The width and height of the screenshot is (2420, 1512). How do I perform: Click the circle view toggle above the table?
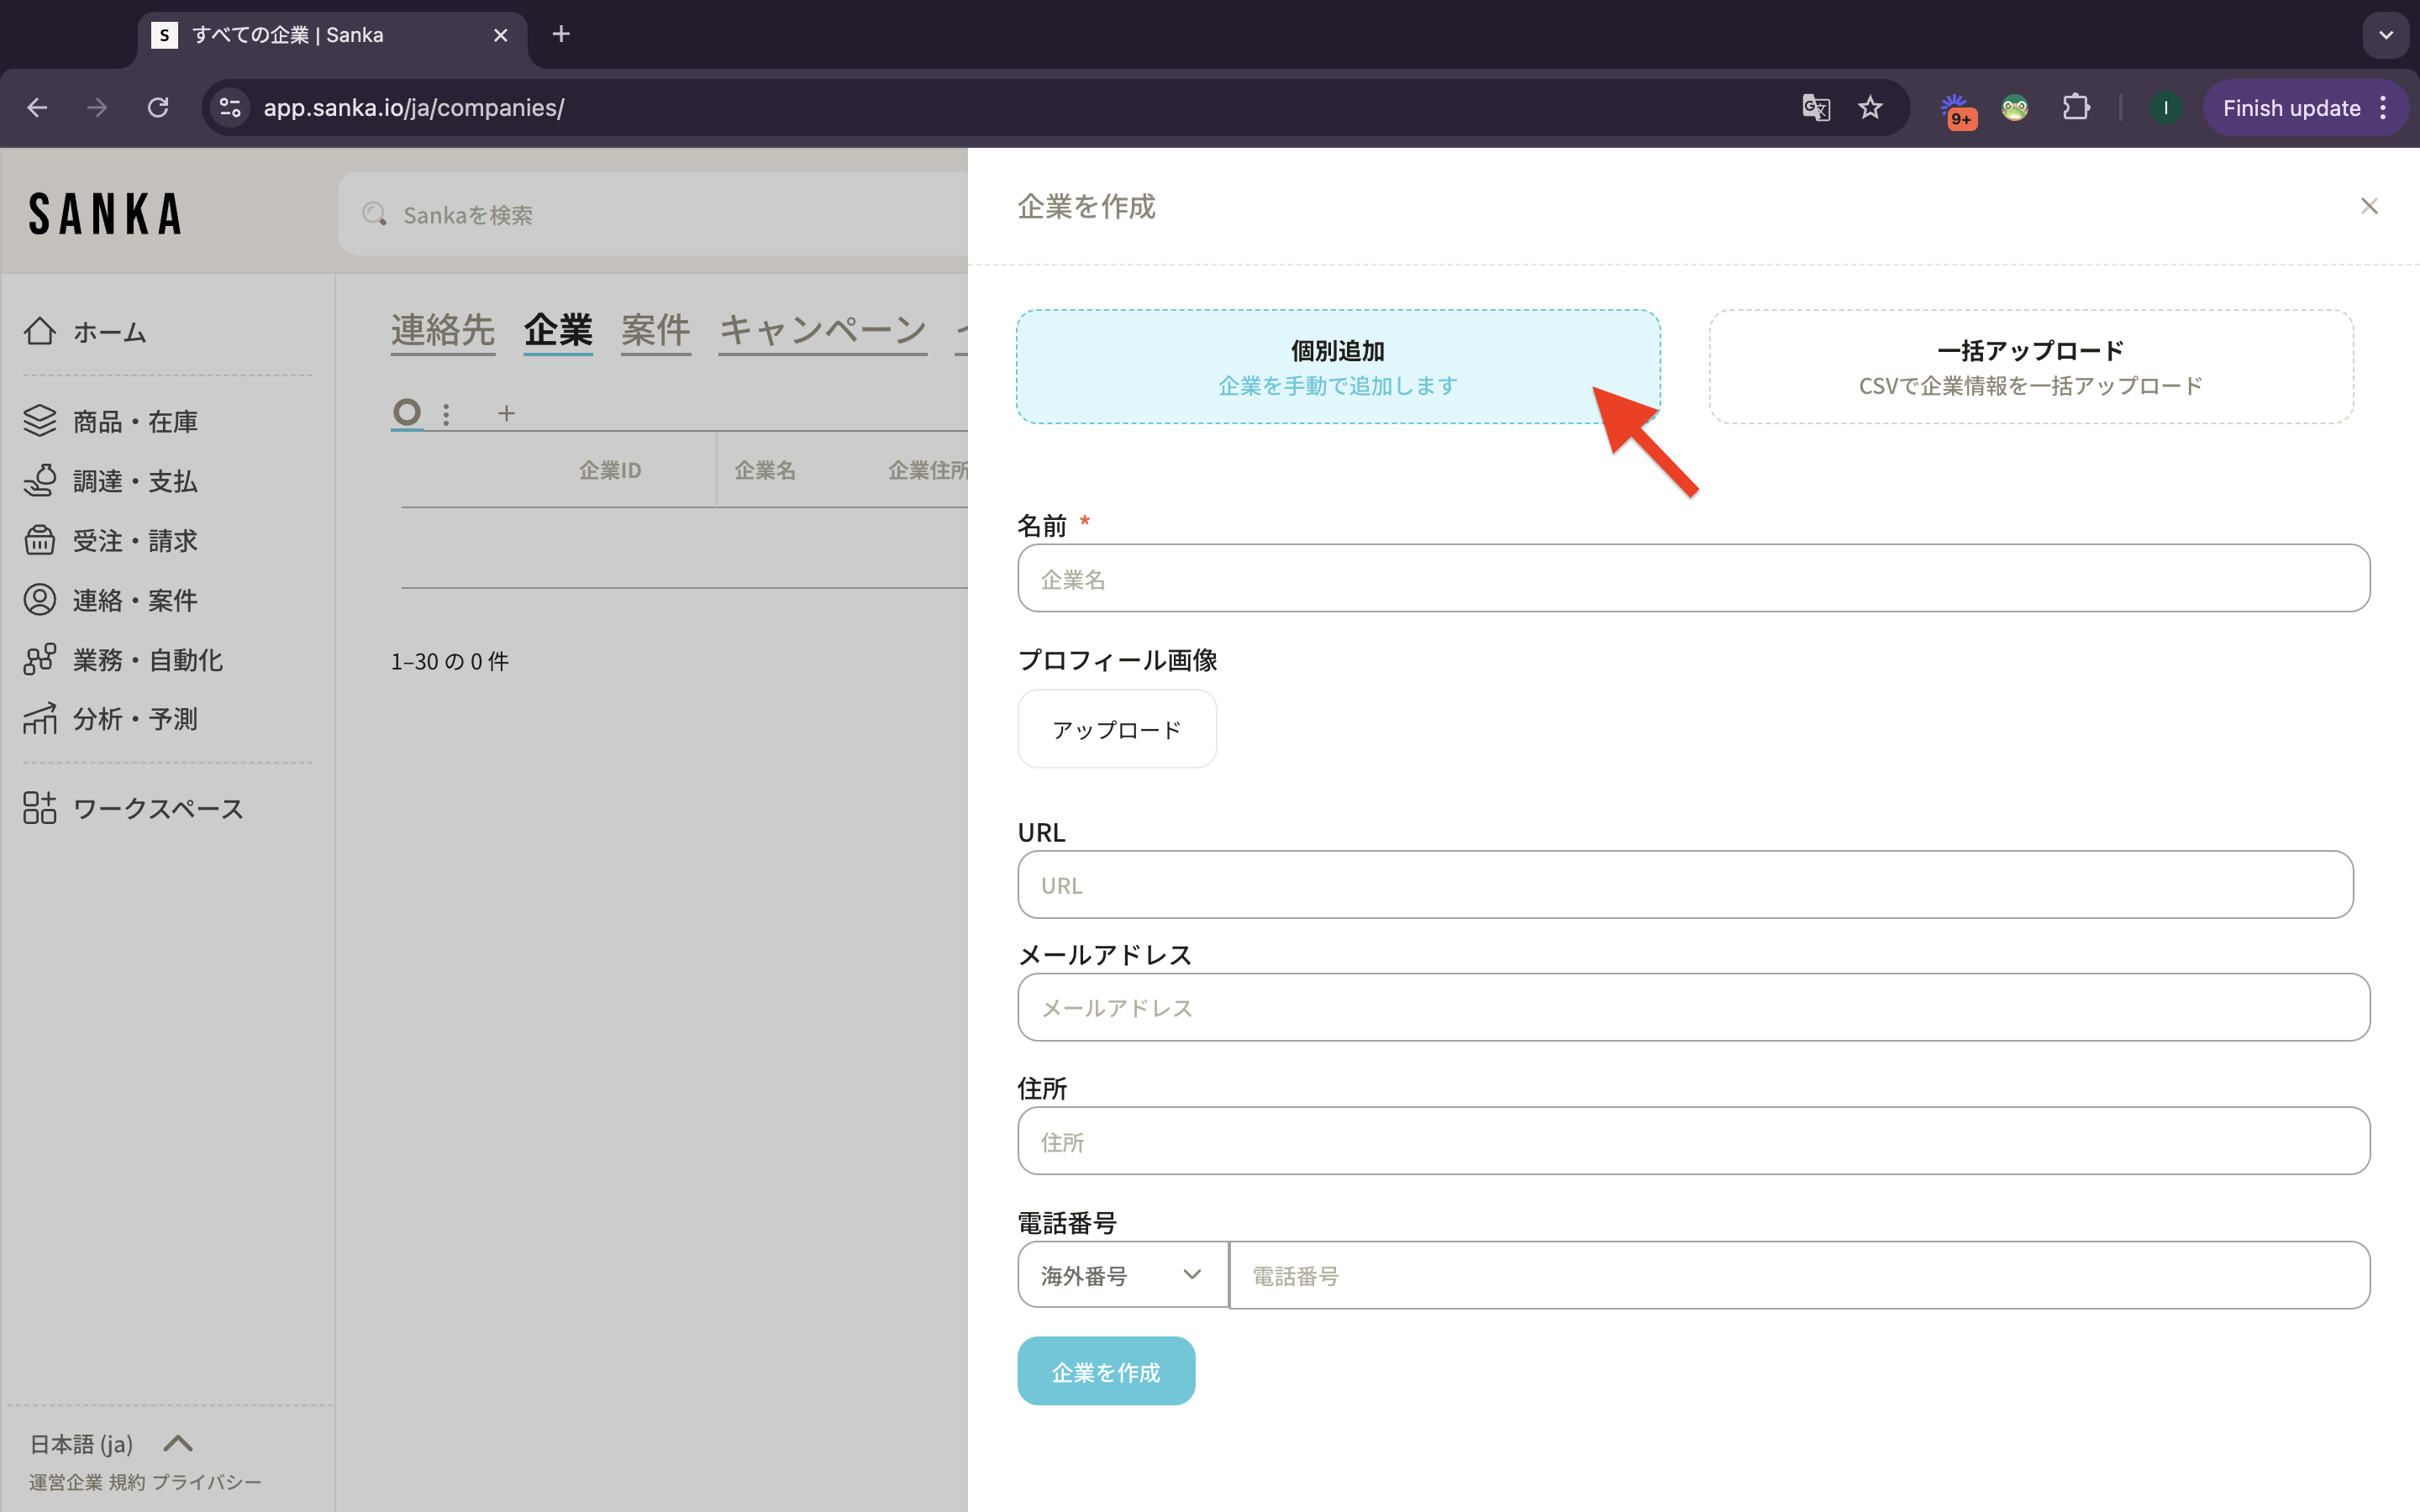(406, 412)
